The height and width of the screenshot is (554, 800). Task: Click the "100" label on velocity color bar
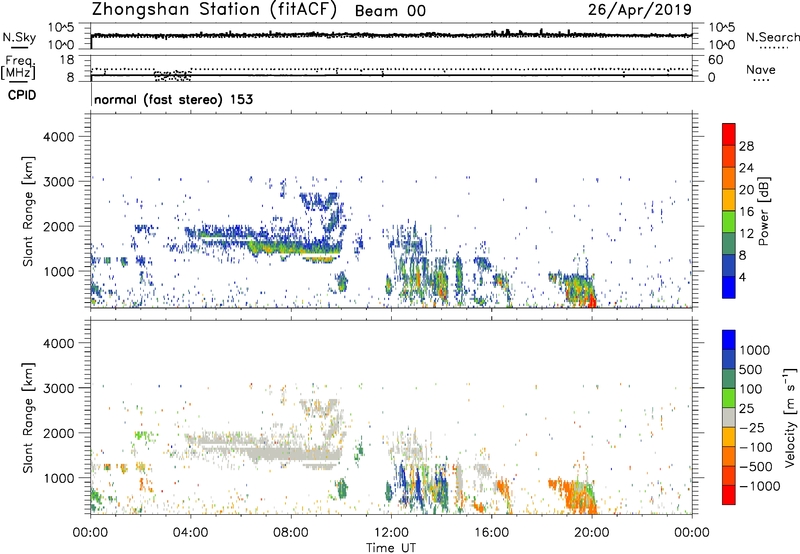(x=751, y=389)
